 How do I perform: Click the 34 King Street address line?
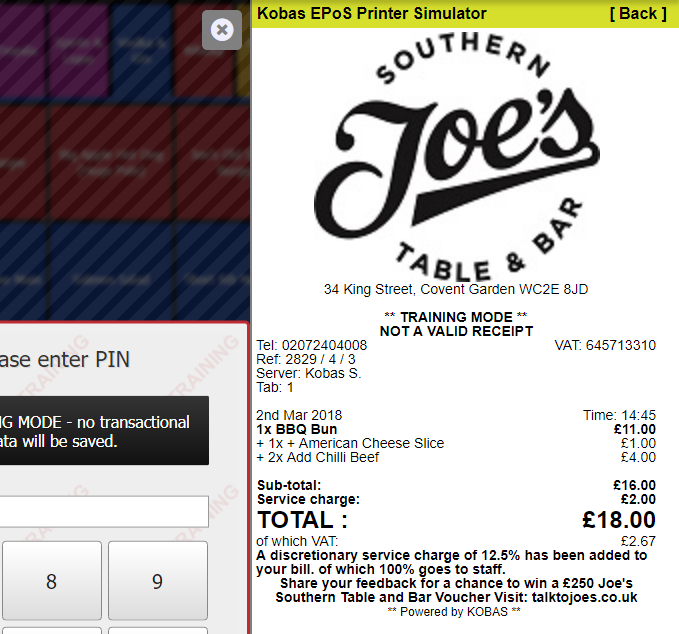456,289
